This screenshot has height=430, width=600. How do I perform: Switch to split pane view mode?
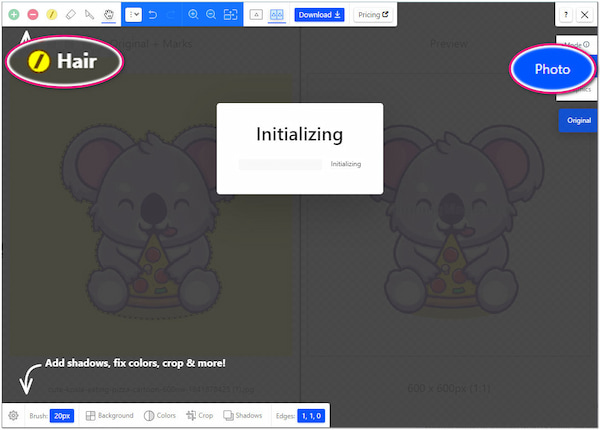pyautogui.click(x=277, y=15)
